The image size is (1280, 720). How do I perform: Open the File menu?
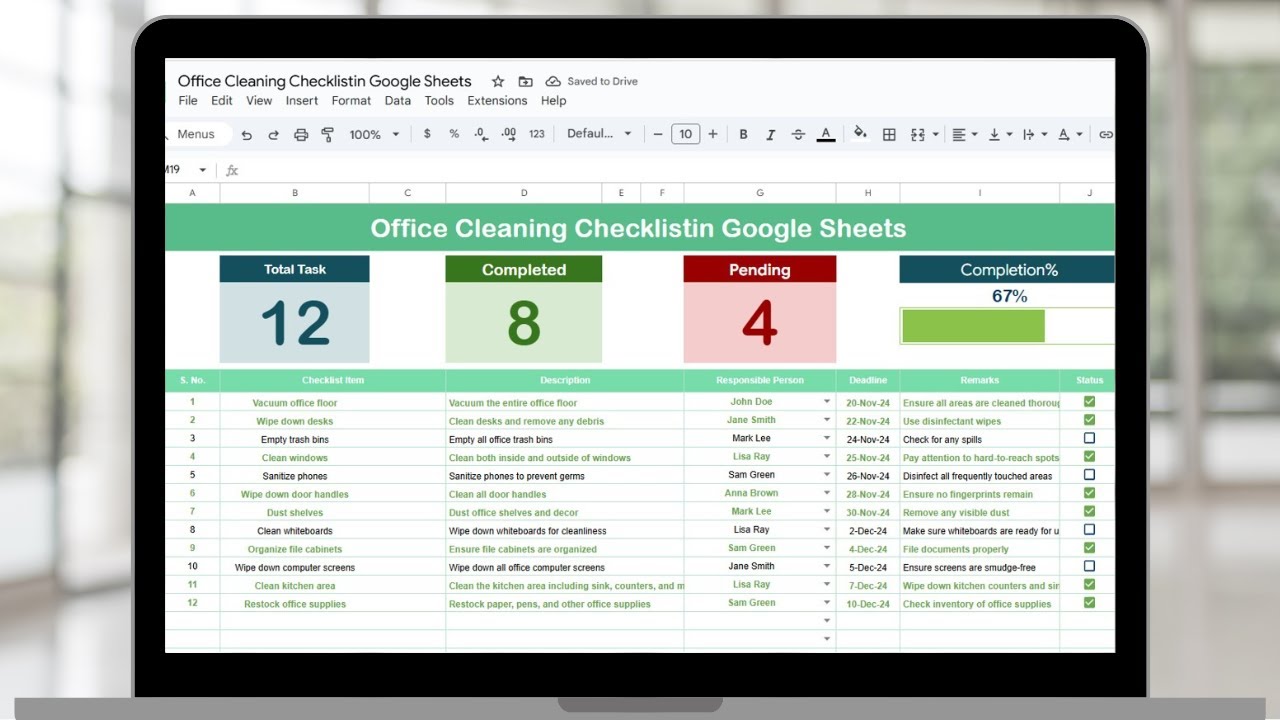[x=188, y=101]
